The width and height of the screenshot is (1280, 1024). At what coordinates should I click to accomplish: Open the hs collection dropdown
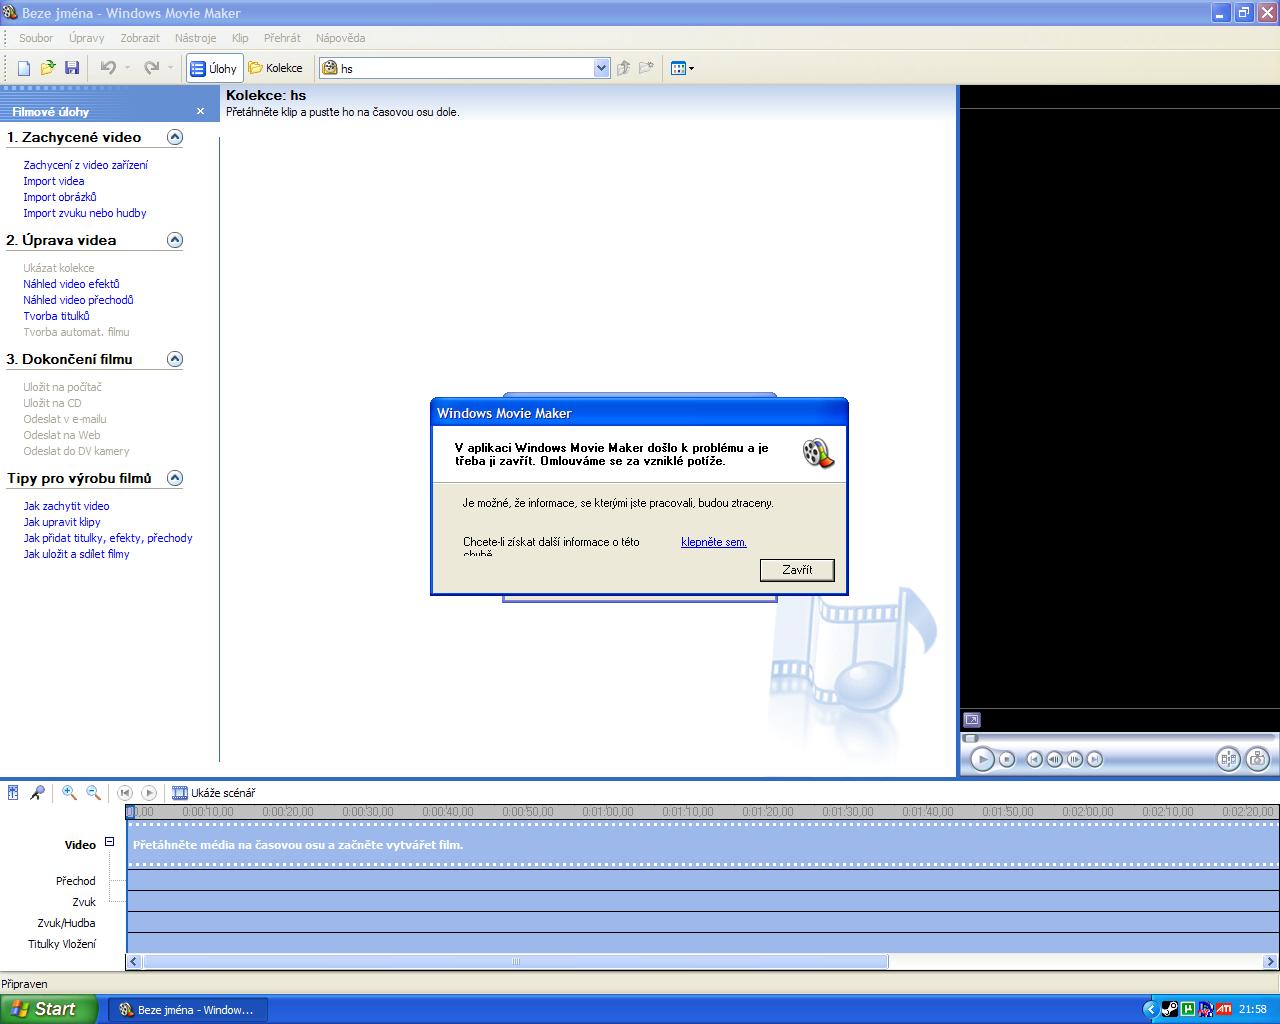601,68
